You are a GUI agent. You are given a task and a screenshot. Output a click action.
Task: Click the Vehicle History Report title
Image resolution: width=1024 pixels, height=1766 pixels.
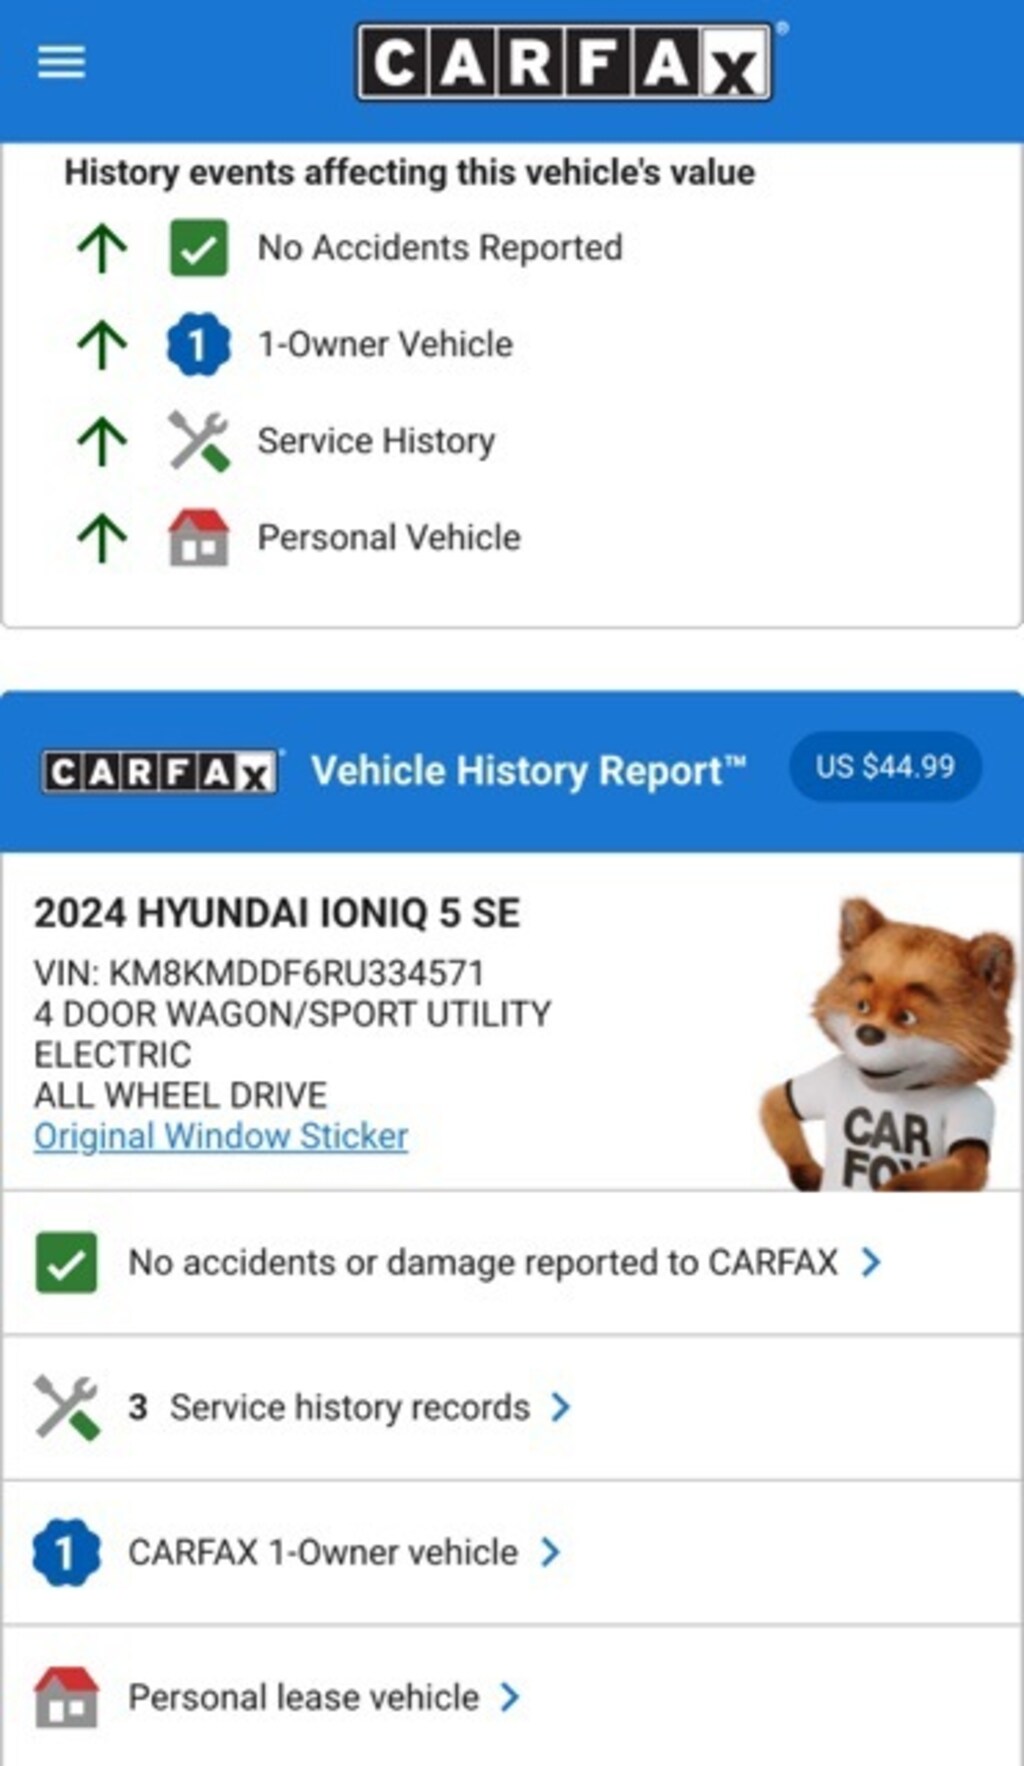click(528, 771)
